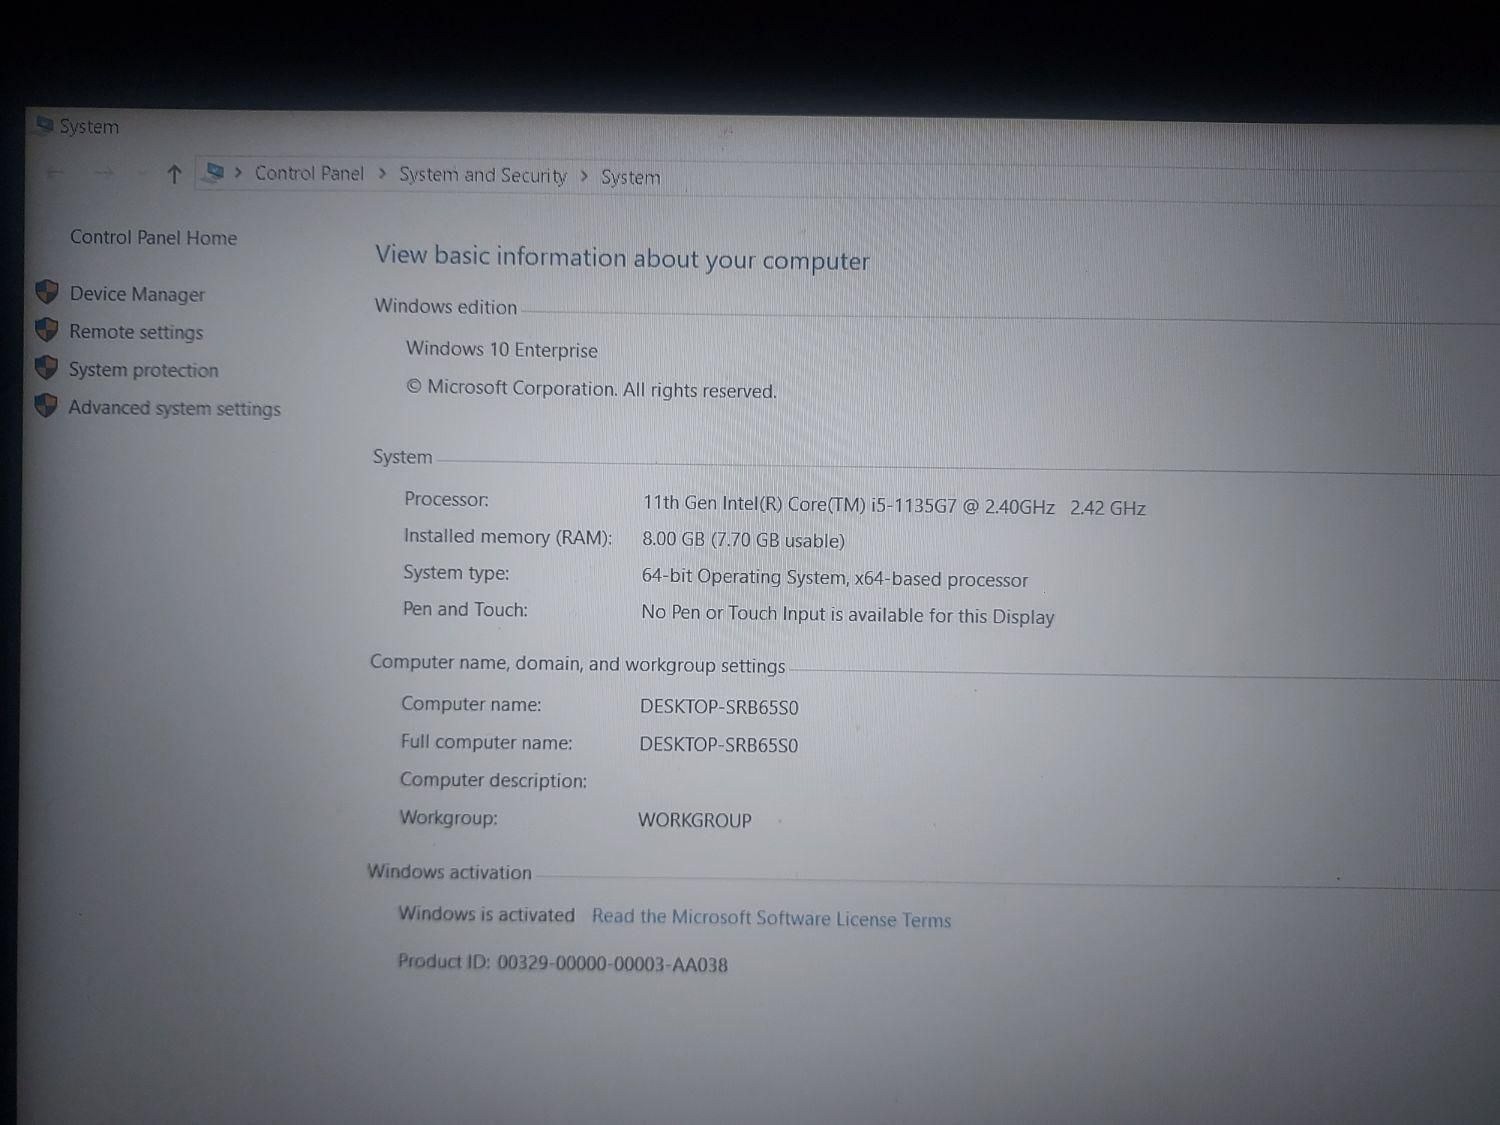Image resolution: width=1500 pixels, height=1125 pixels.
Task: Click the 'Installed memory (RAM):' label
Action: pyautogui.click(x=507, y=537)
